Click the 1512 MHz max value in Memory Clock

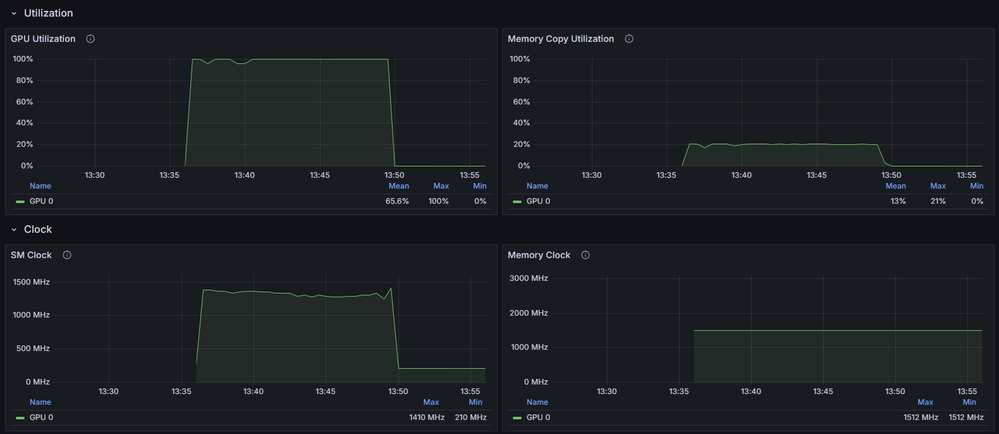tap(920, 417)
